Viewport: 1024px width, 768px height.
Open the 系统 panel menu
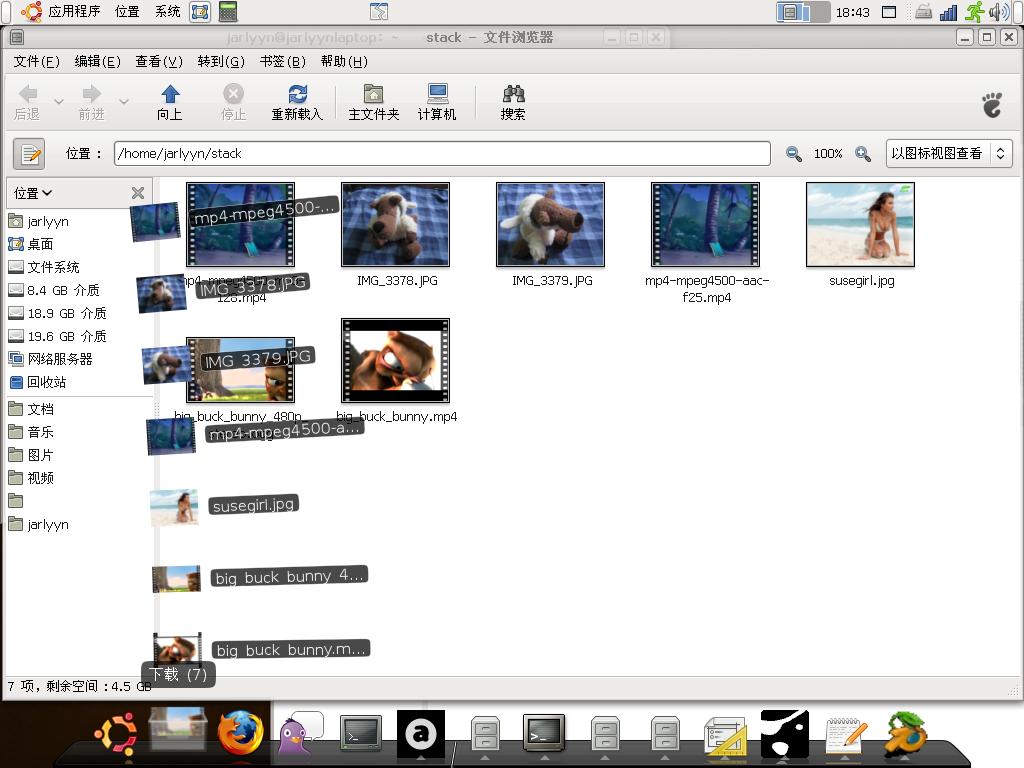click(168, 12)
